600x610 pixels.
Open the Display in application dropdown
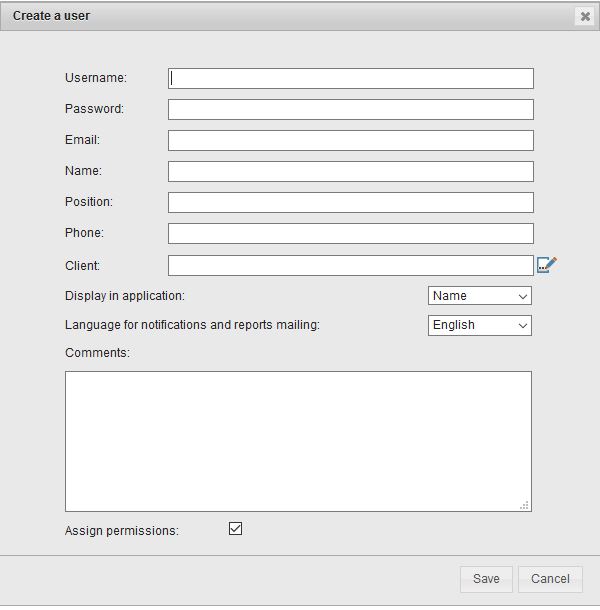480,296
